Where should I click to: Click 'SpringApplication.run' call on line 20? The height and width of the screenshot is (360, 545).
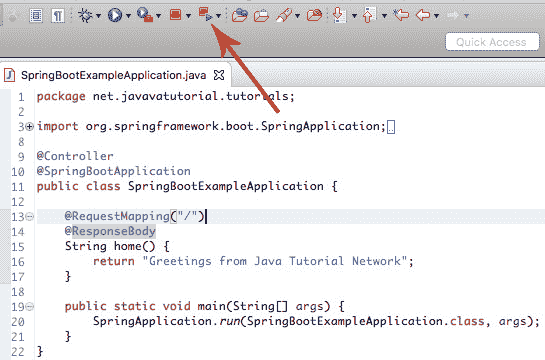coord(166,321)
